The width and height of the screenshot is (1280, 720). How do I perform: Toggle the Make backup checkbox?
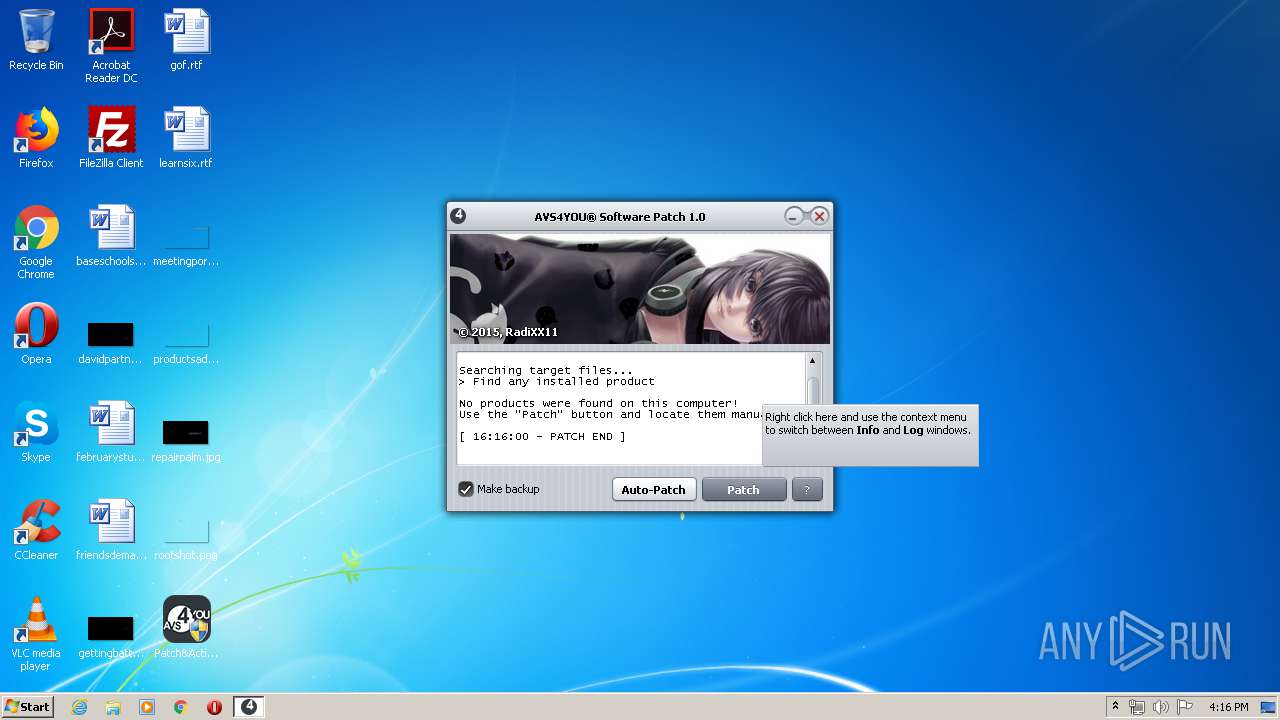[x=466, y=489]
